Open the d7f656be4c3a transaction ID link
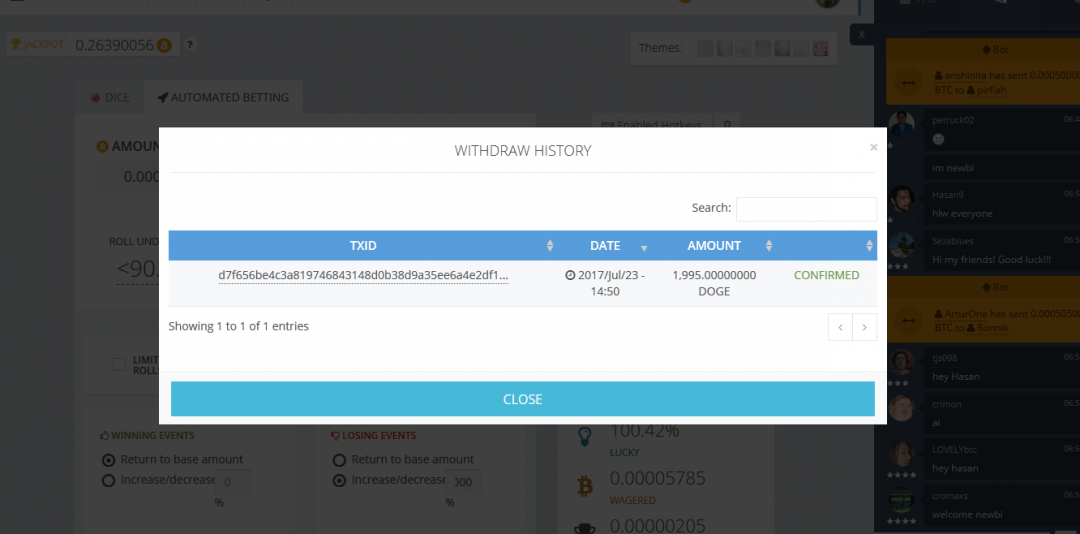This screenshot has width=1080, height=534. point(363,275)
